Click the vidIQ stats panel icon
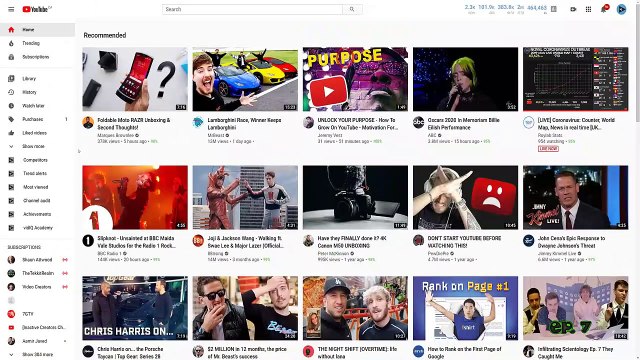 pyautogui.click(x=554, y=9)
